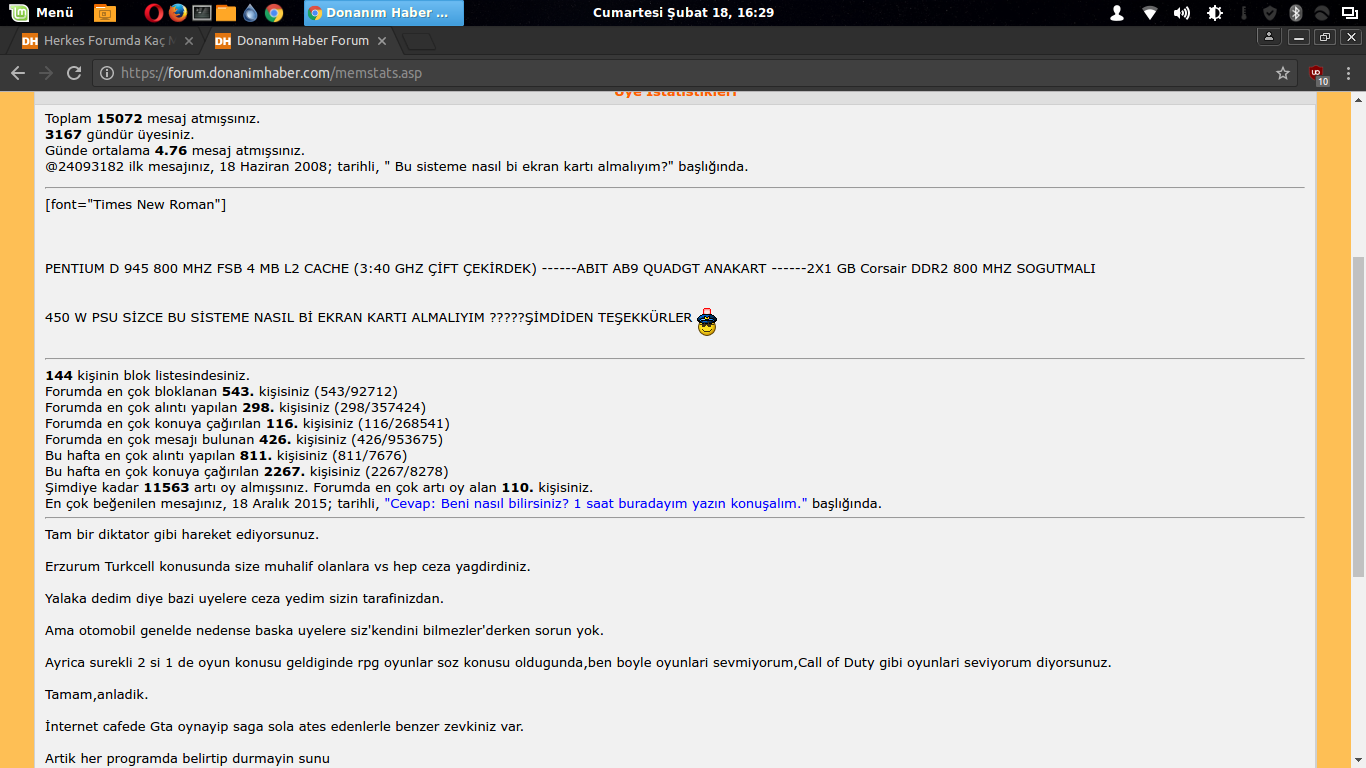Launch Chrome from the panel launcher
This screenshot has width=1366, height=768.
(x=273, y=13)
